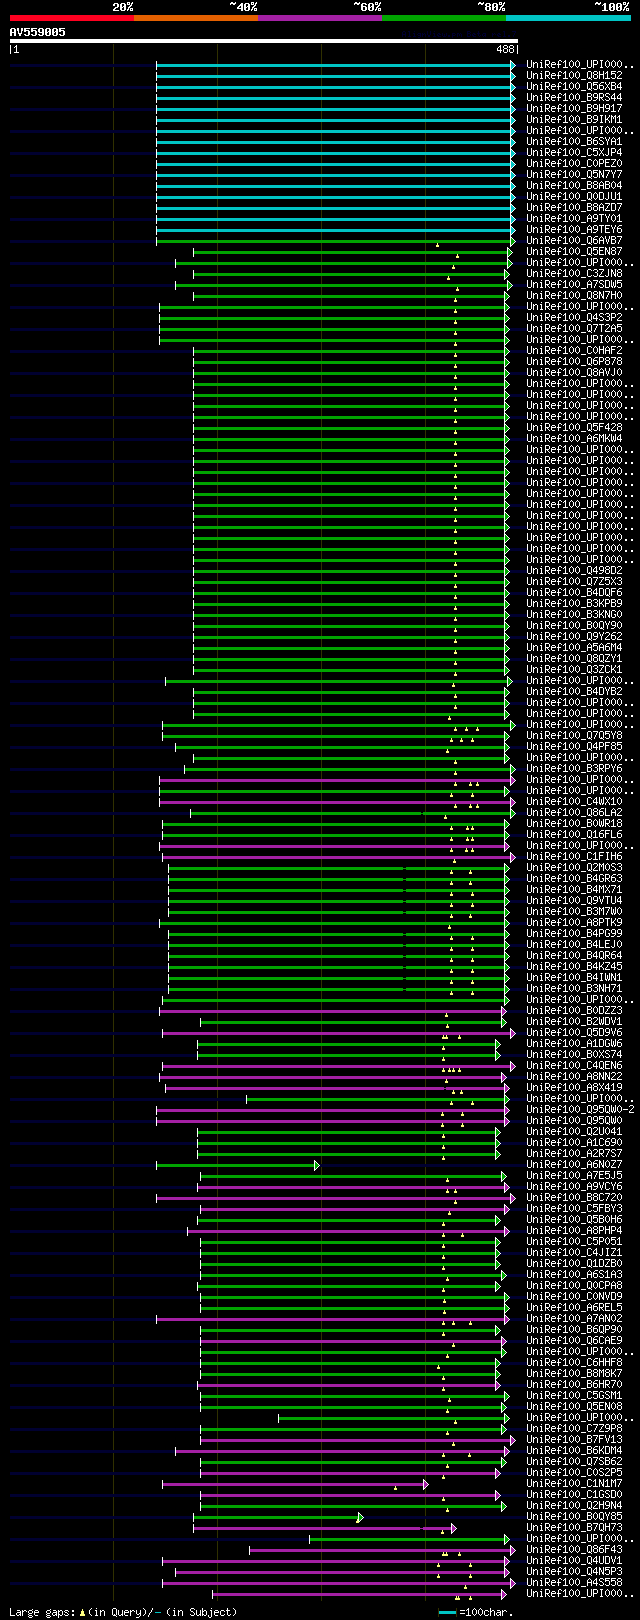Select the UniRef100_A7SDW5 entry
This screenshot has height=1620, width=640.
574,284
